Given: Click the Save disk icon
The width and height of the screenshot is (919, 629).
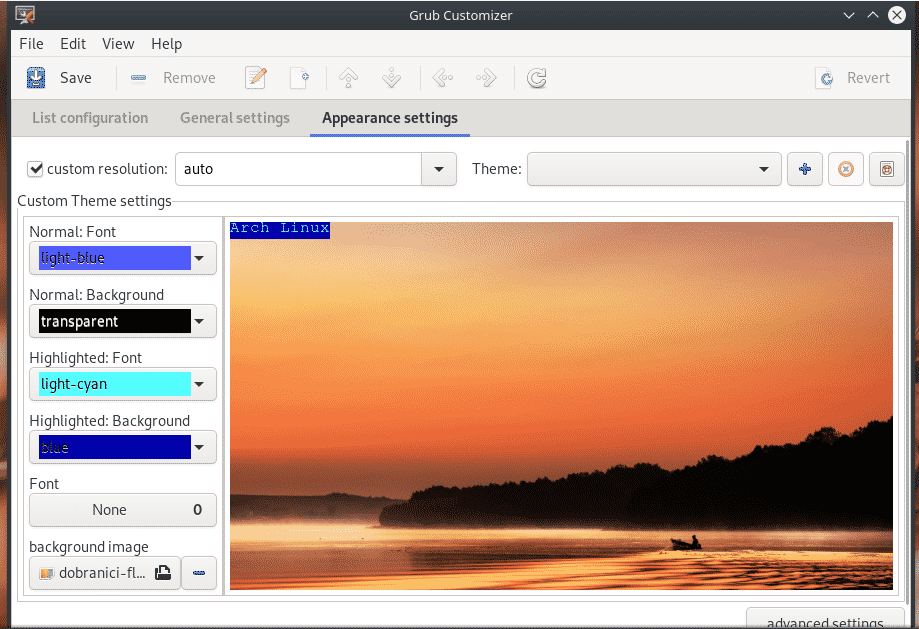Looking at the screenshot, I should pos(36,78).
